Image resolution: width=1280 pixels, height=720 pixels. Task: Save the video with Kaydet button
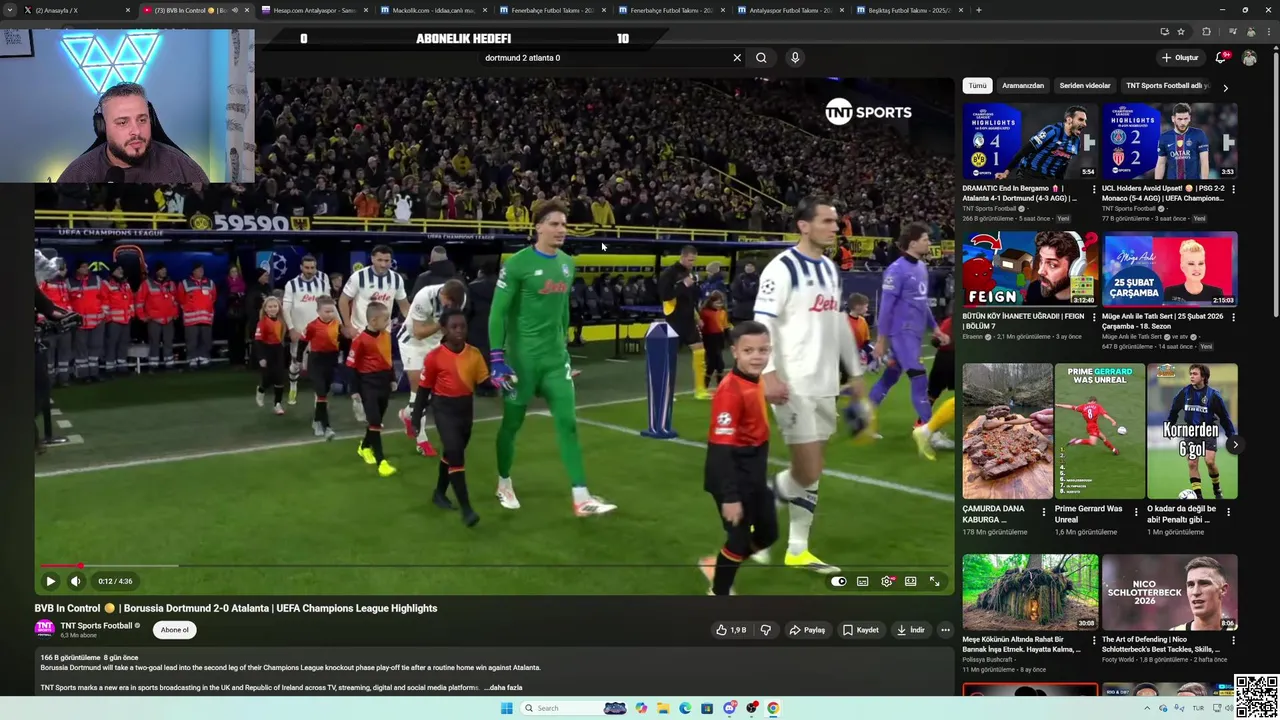[x=860, y=630]
